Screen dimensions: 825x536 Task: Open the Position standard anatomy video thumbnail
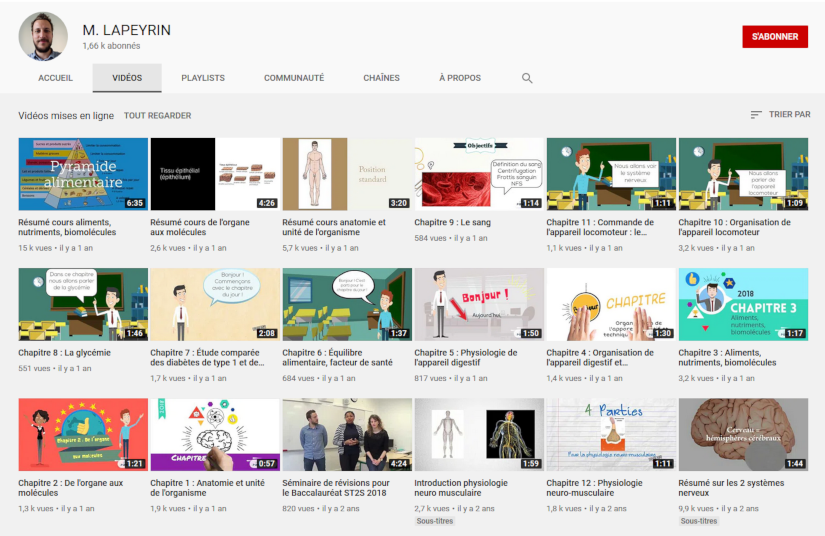pyautogui.click(x=347, y=174)
